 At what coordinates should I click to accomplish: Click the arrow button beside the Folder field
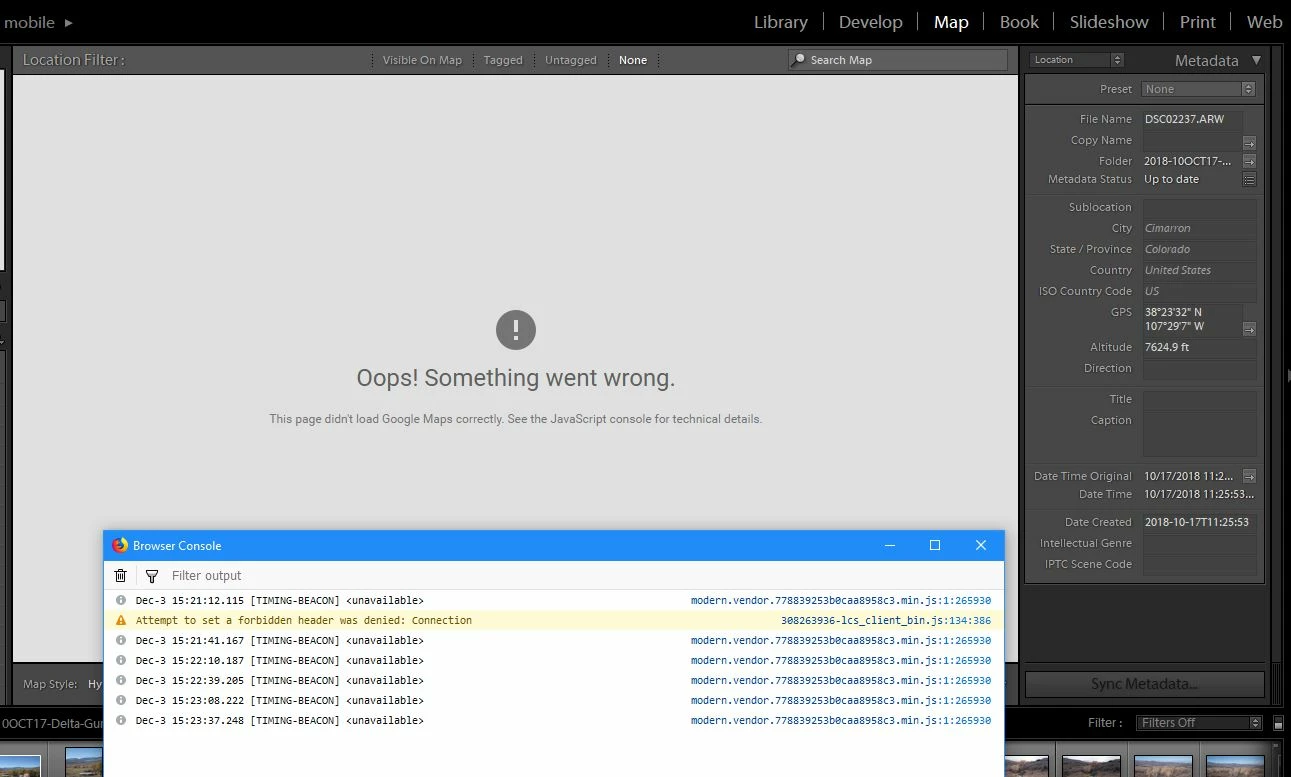[x=1249, y=161]
